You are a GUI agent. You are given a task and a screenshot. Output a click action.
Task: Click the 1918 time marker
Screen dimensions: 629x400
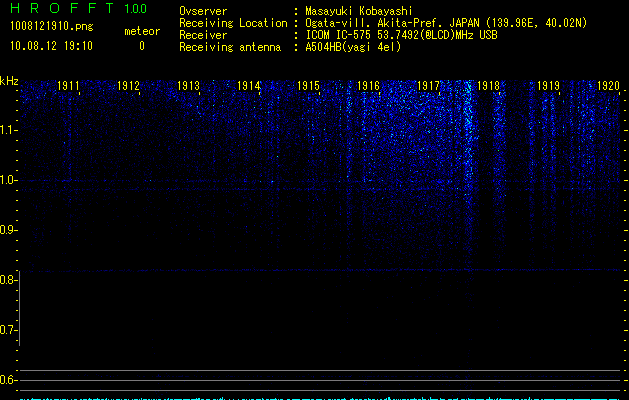pyautogui.click(x=488, y=86)
